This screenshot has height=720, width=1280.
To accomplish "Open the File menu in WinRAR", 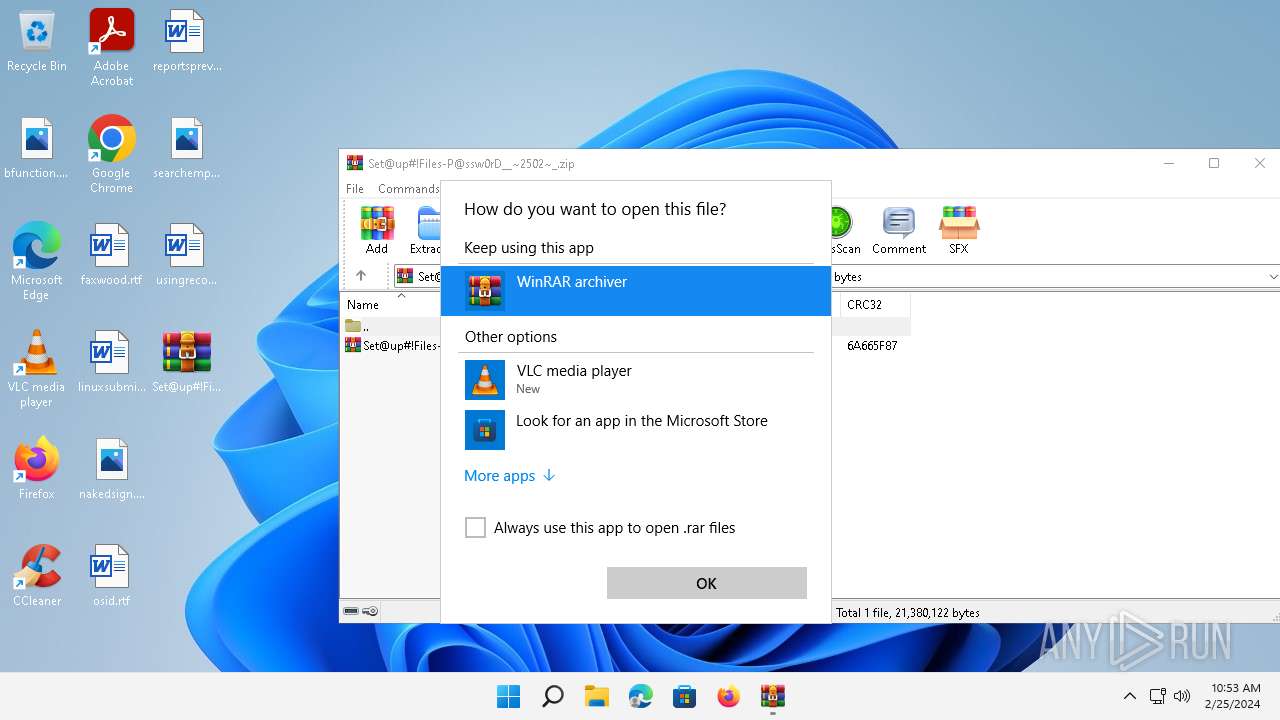I will click(x=355, y=189).
